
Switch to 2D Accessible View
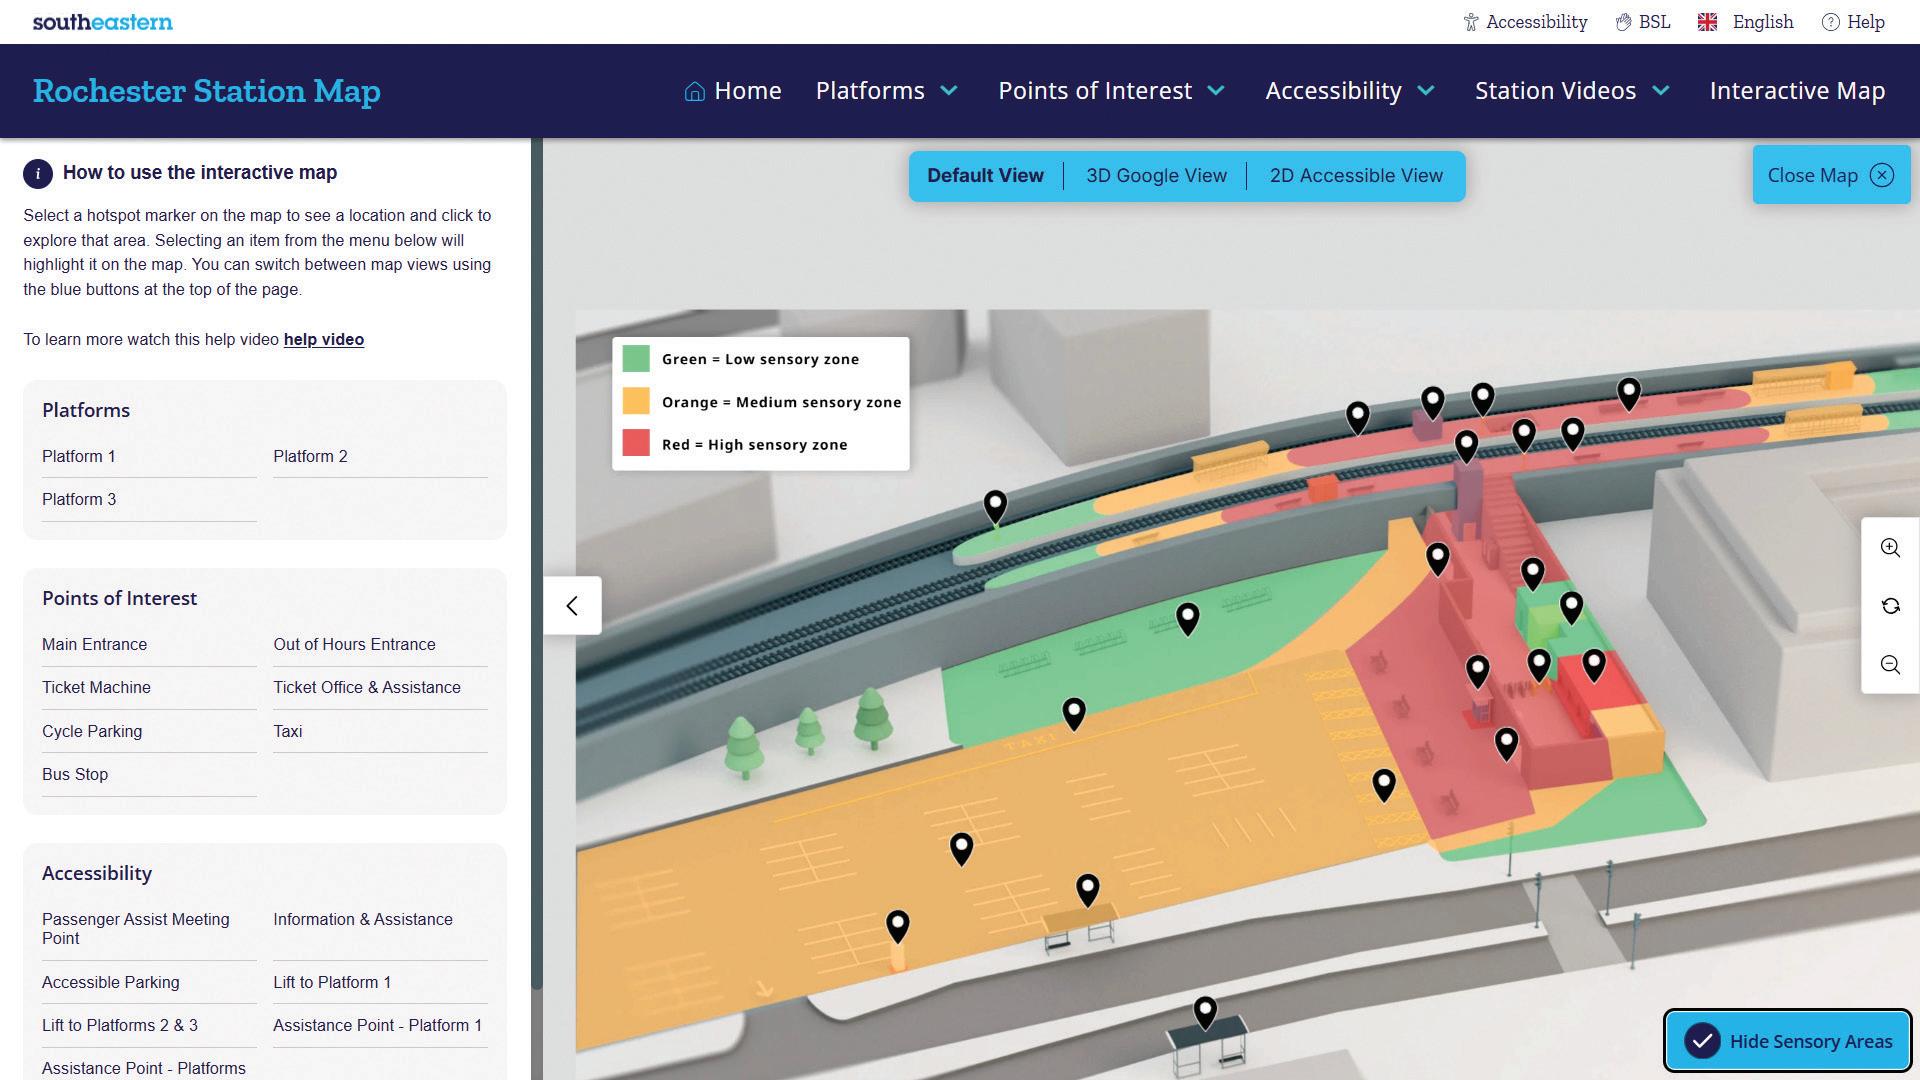pyautogui.click(x=1355, y=176)
